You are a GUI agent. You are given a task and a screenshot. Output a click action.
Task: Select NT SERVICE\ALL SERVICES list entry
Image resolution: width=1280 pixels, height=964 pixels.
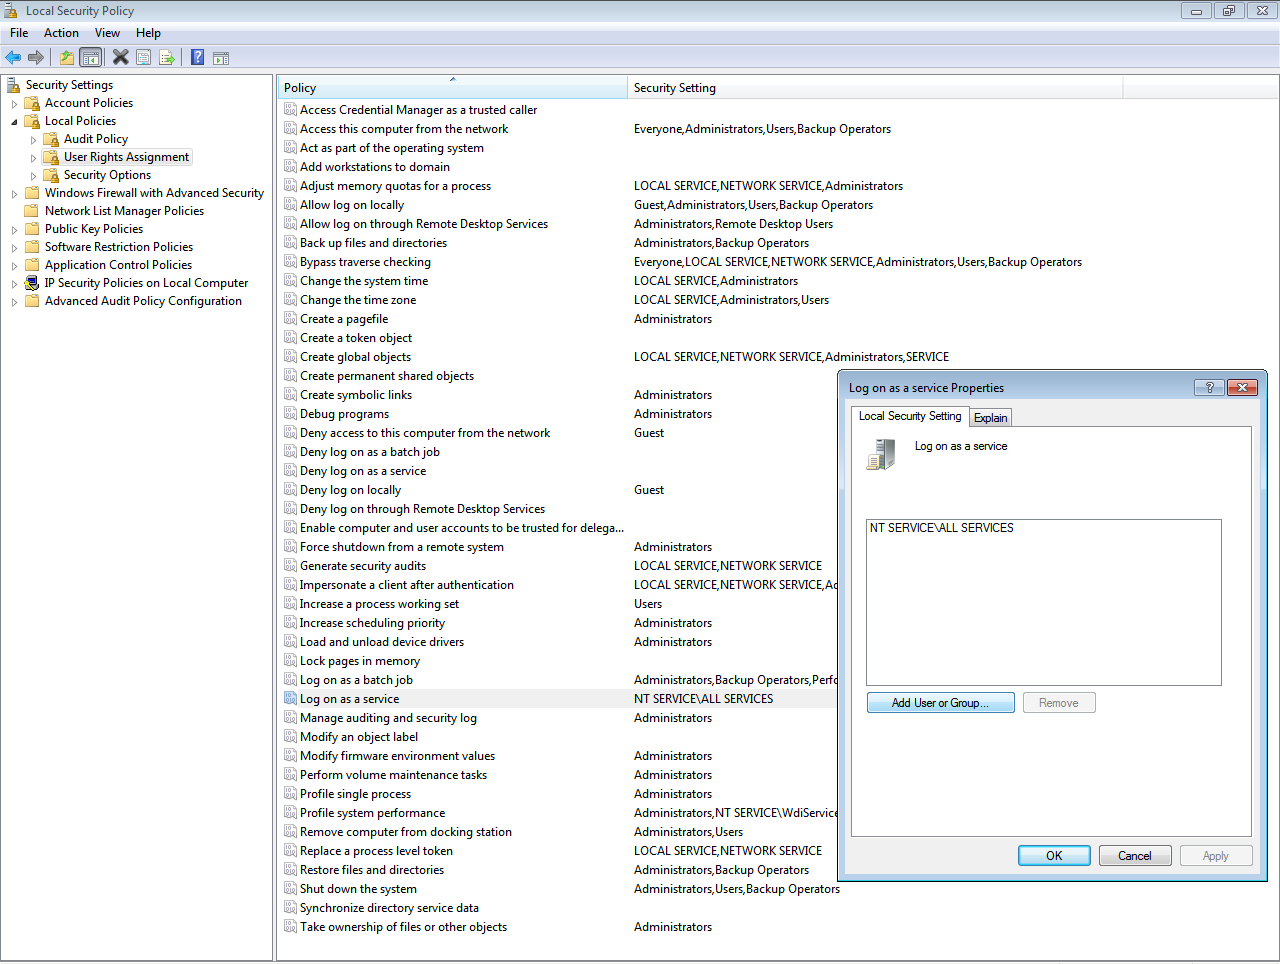pos(941,528)
